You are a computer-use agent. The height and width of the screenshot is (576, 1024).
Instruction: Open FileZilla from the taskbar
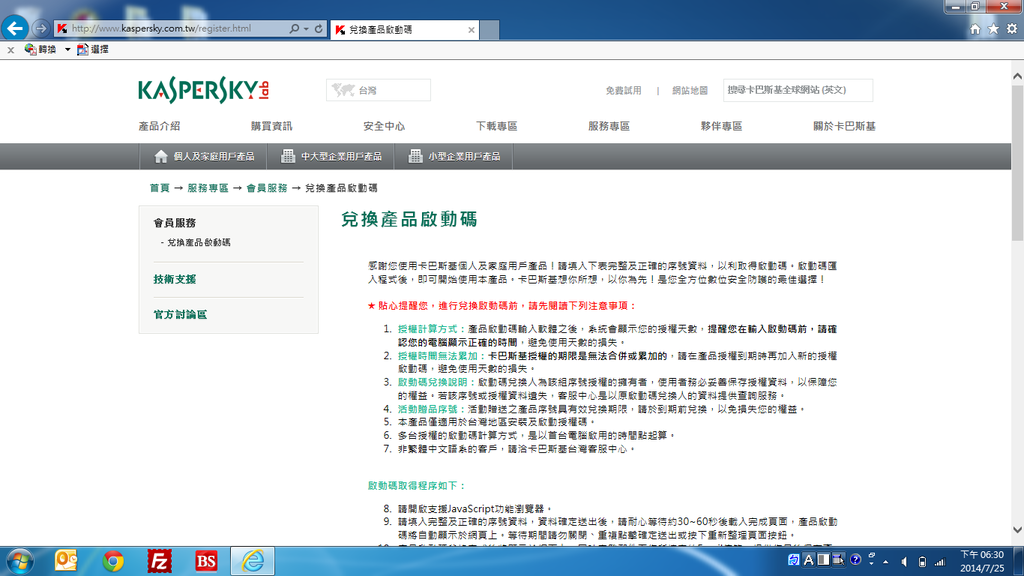159,561
